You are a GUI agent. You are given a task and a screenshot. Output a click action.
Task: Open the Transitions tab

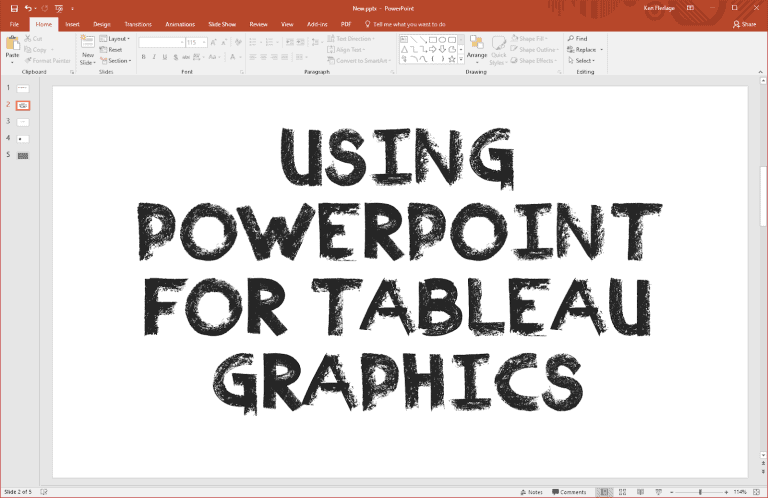pyautogui.click(x=138, y=24)
